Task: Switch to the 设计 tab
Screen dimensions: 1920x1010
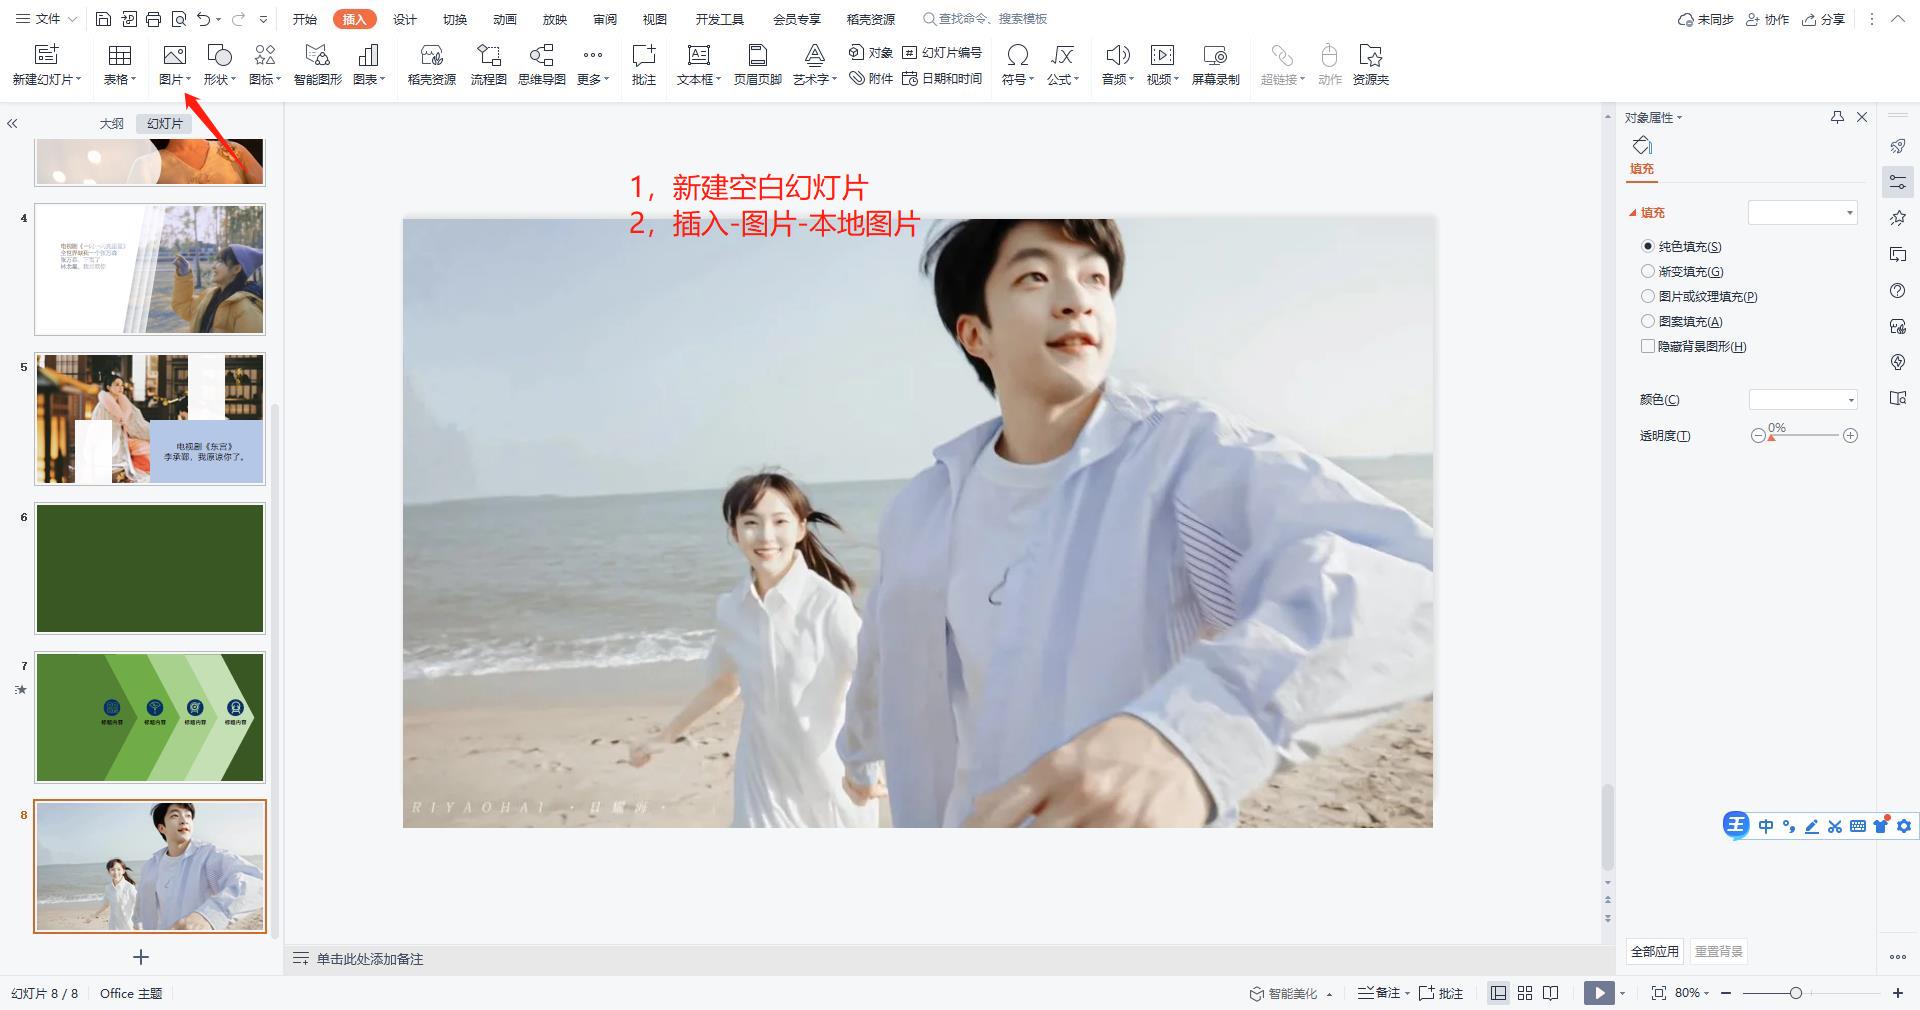Action: click(405, 19)
